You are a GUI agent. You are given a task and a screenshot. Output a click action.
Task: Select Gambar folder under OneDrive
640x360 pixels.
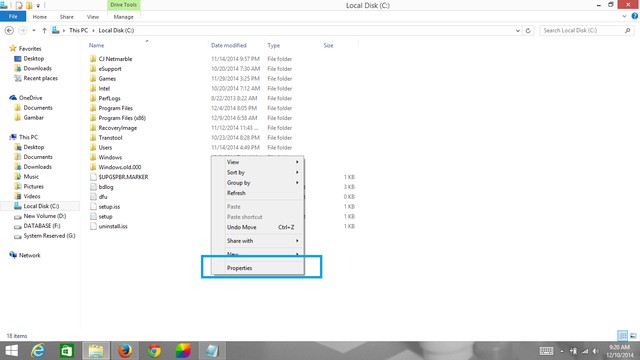tap(33, 117)
